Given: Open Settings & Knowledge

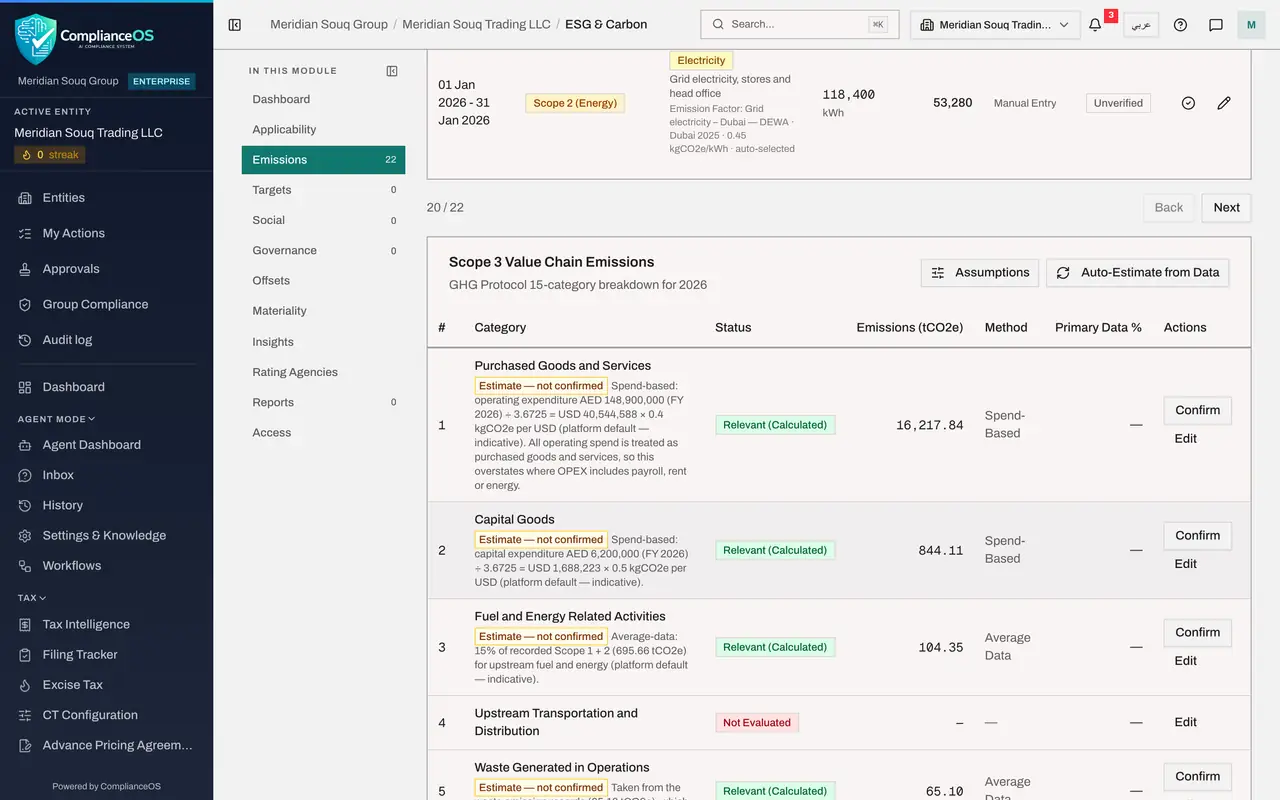Looking at the screenshot, I should [106, 536].
